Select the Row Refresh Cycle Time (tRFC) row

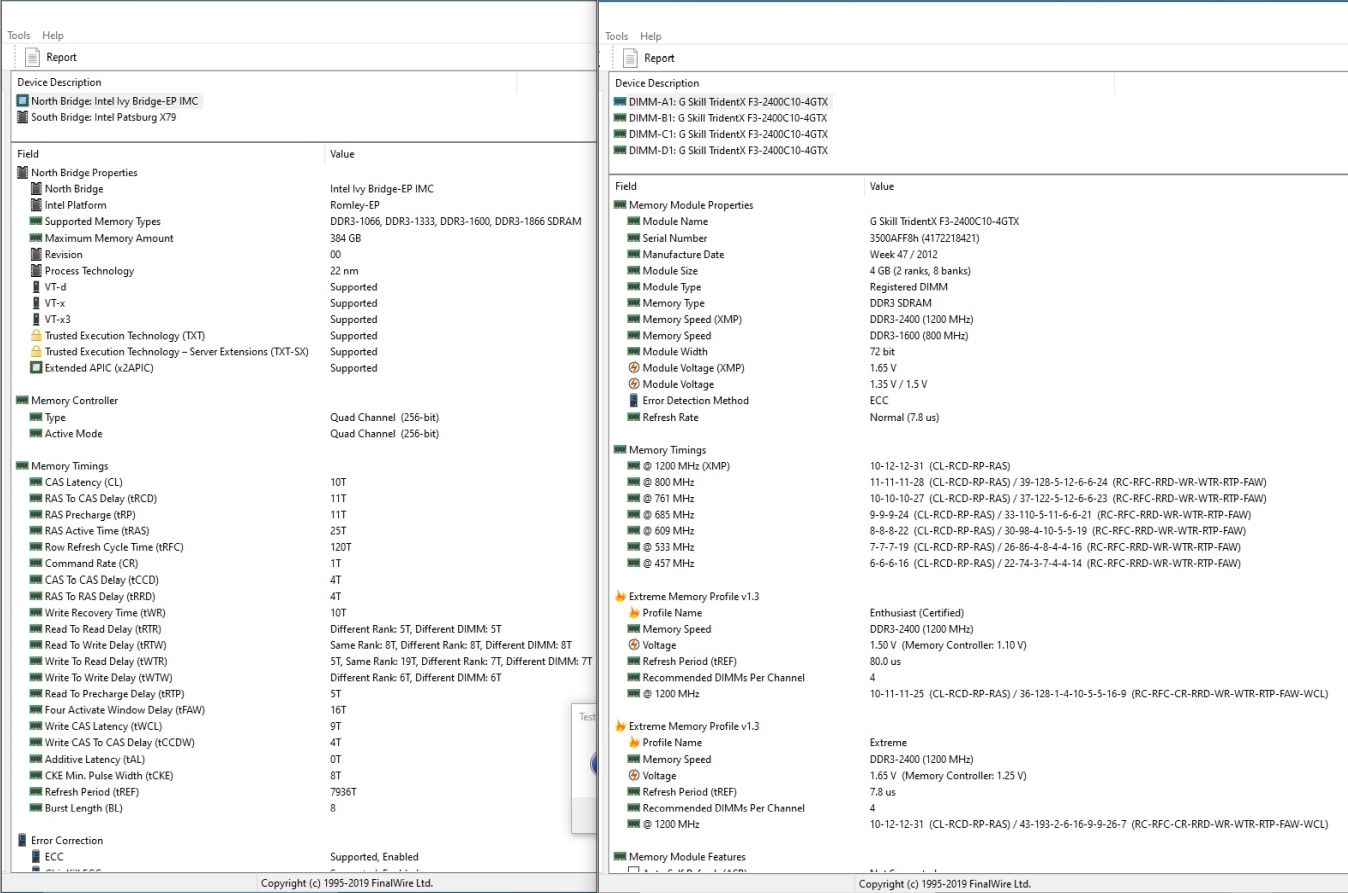click(x=304, y=548)
